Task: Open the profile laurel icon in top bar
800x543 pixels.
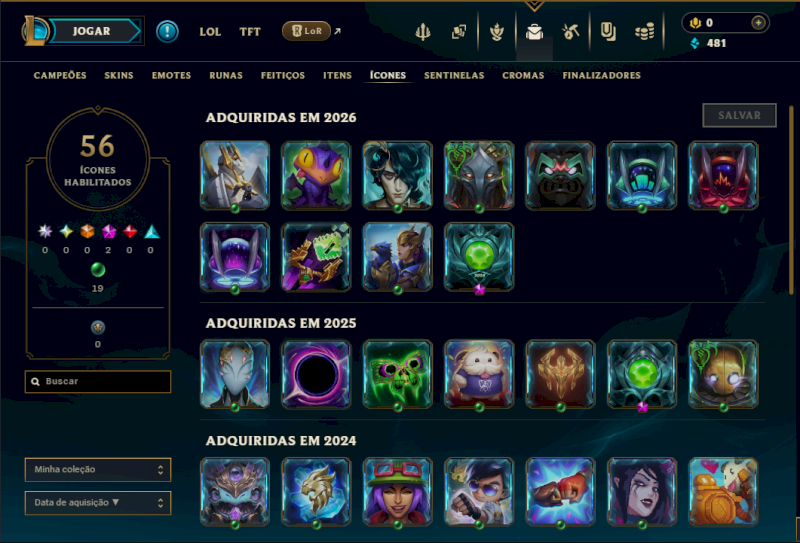Action: click(x=496, y=32)
